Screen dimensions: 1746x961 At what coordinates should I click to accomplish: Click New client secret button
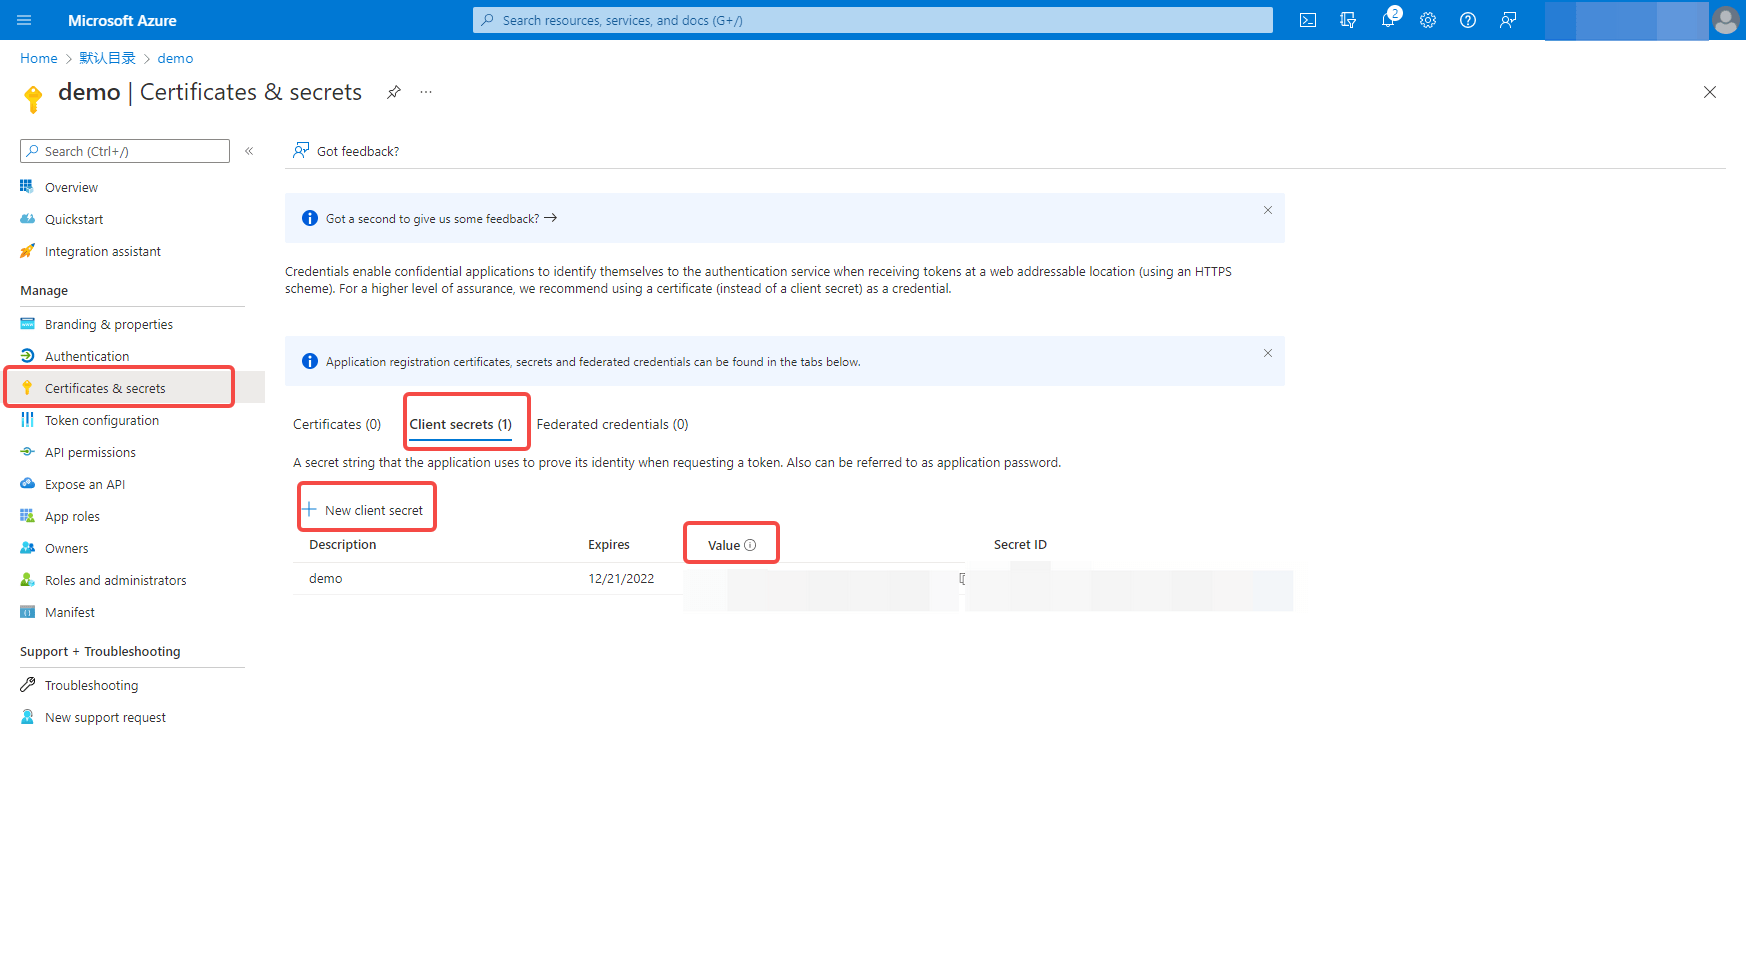364,510
